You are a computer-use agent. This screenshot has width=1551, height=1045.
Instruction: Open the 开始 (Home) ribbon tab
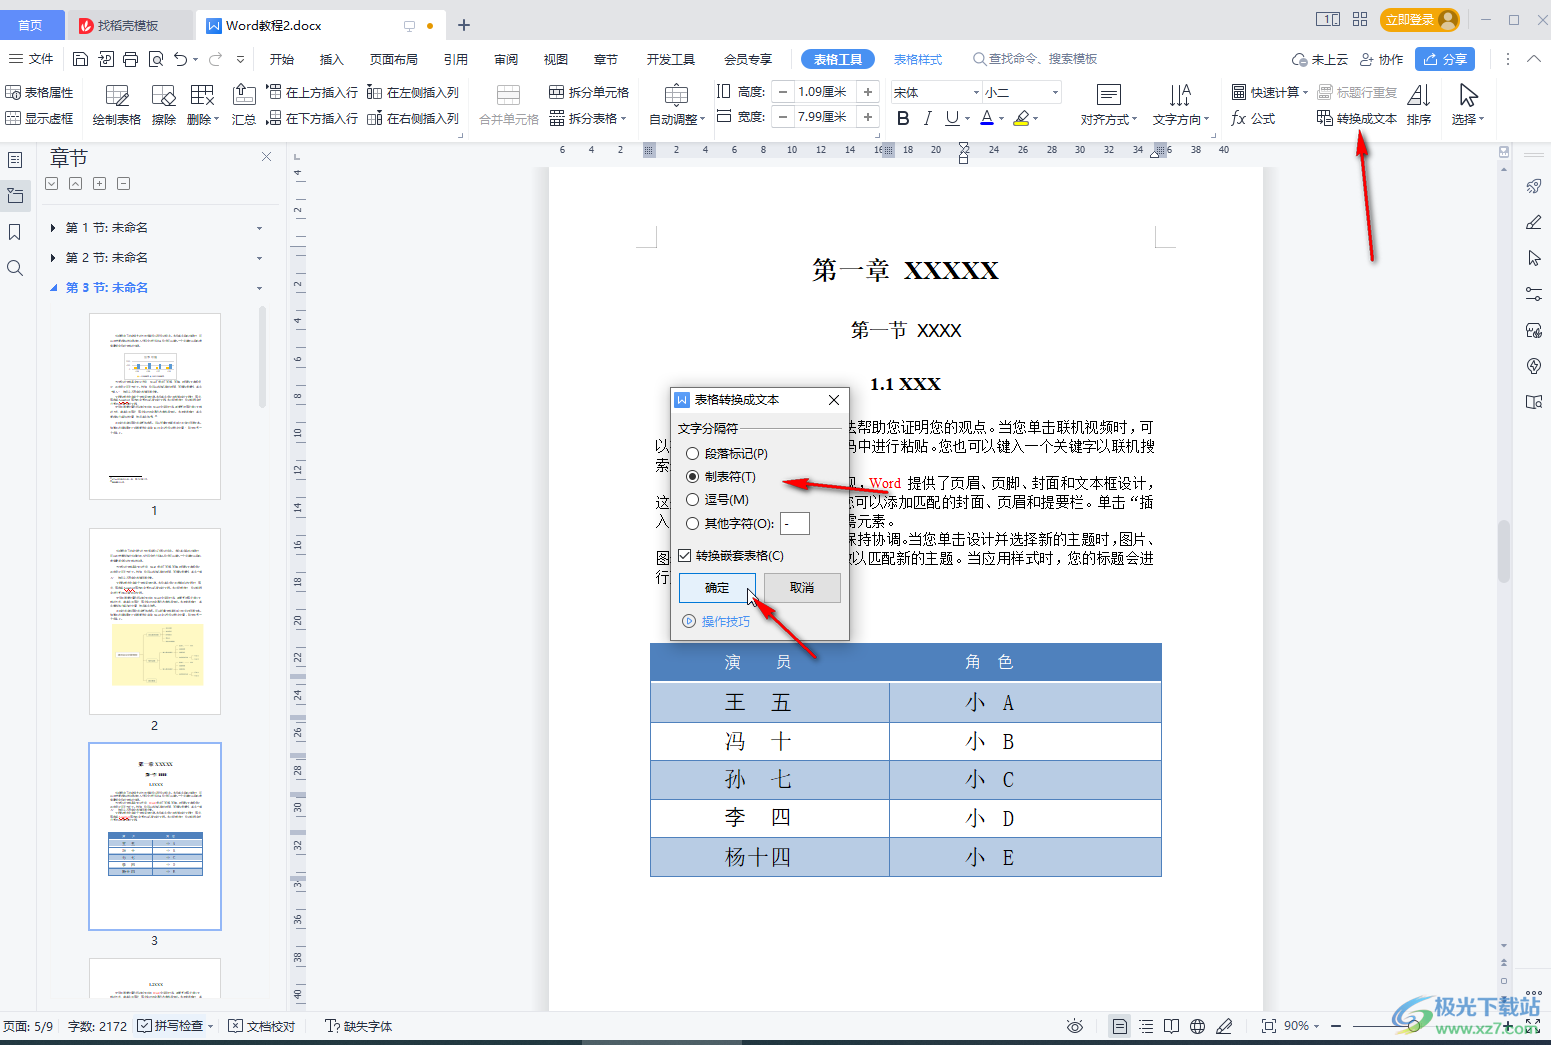(282, 59)
